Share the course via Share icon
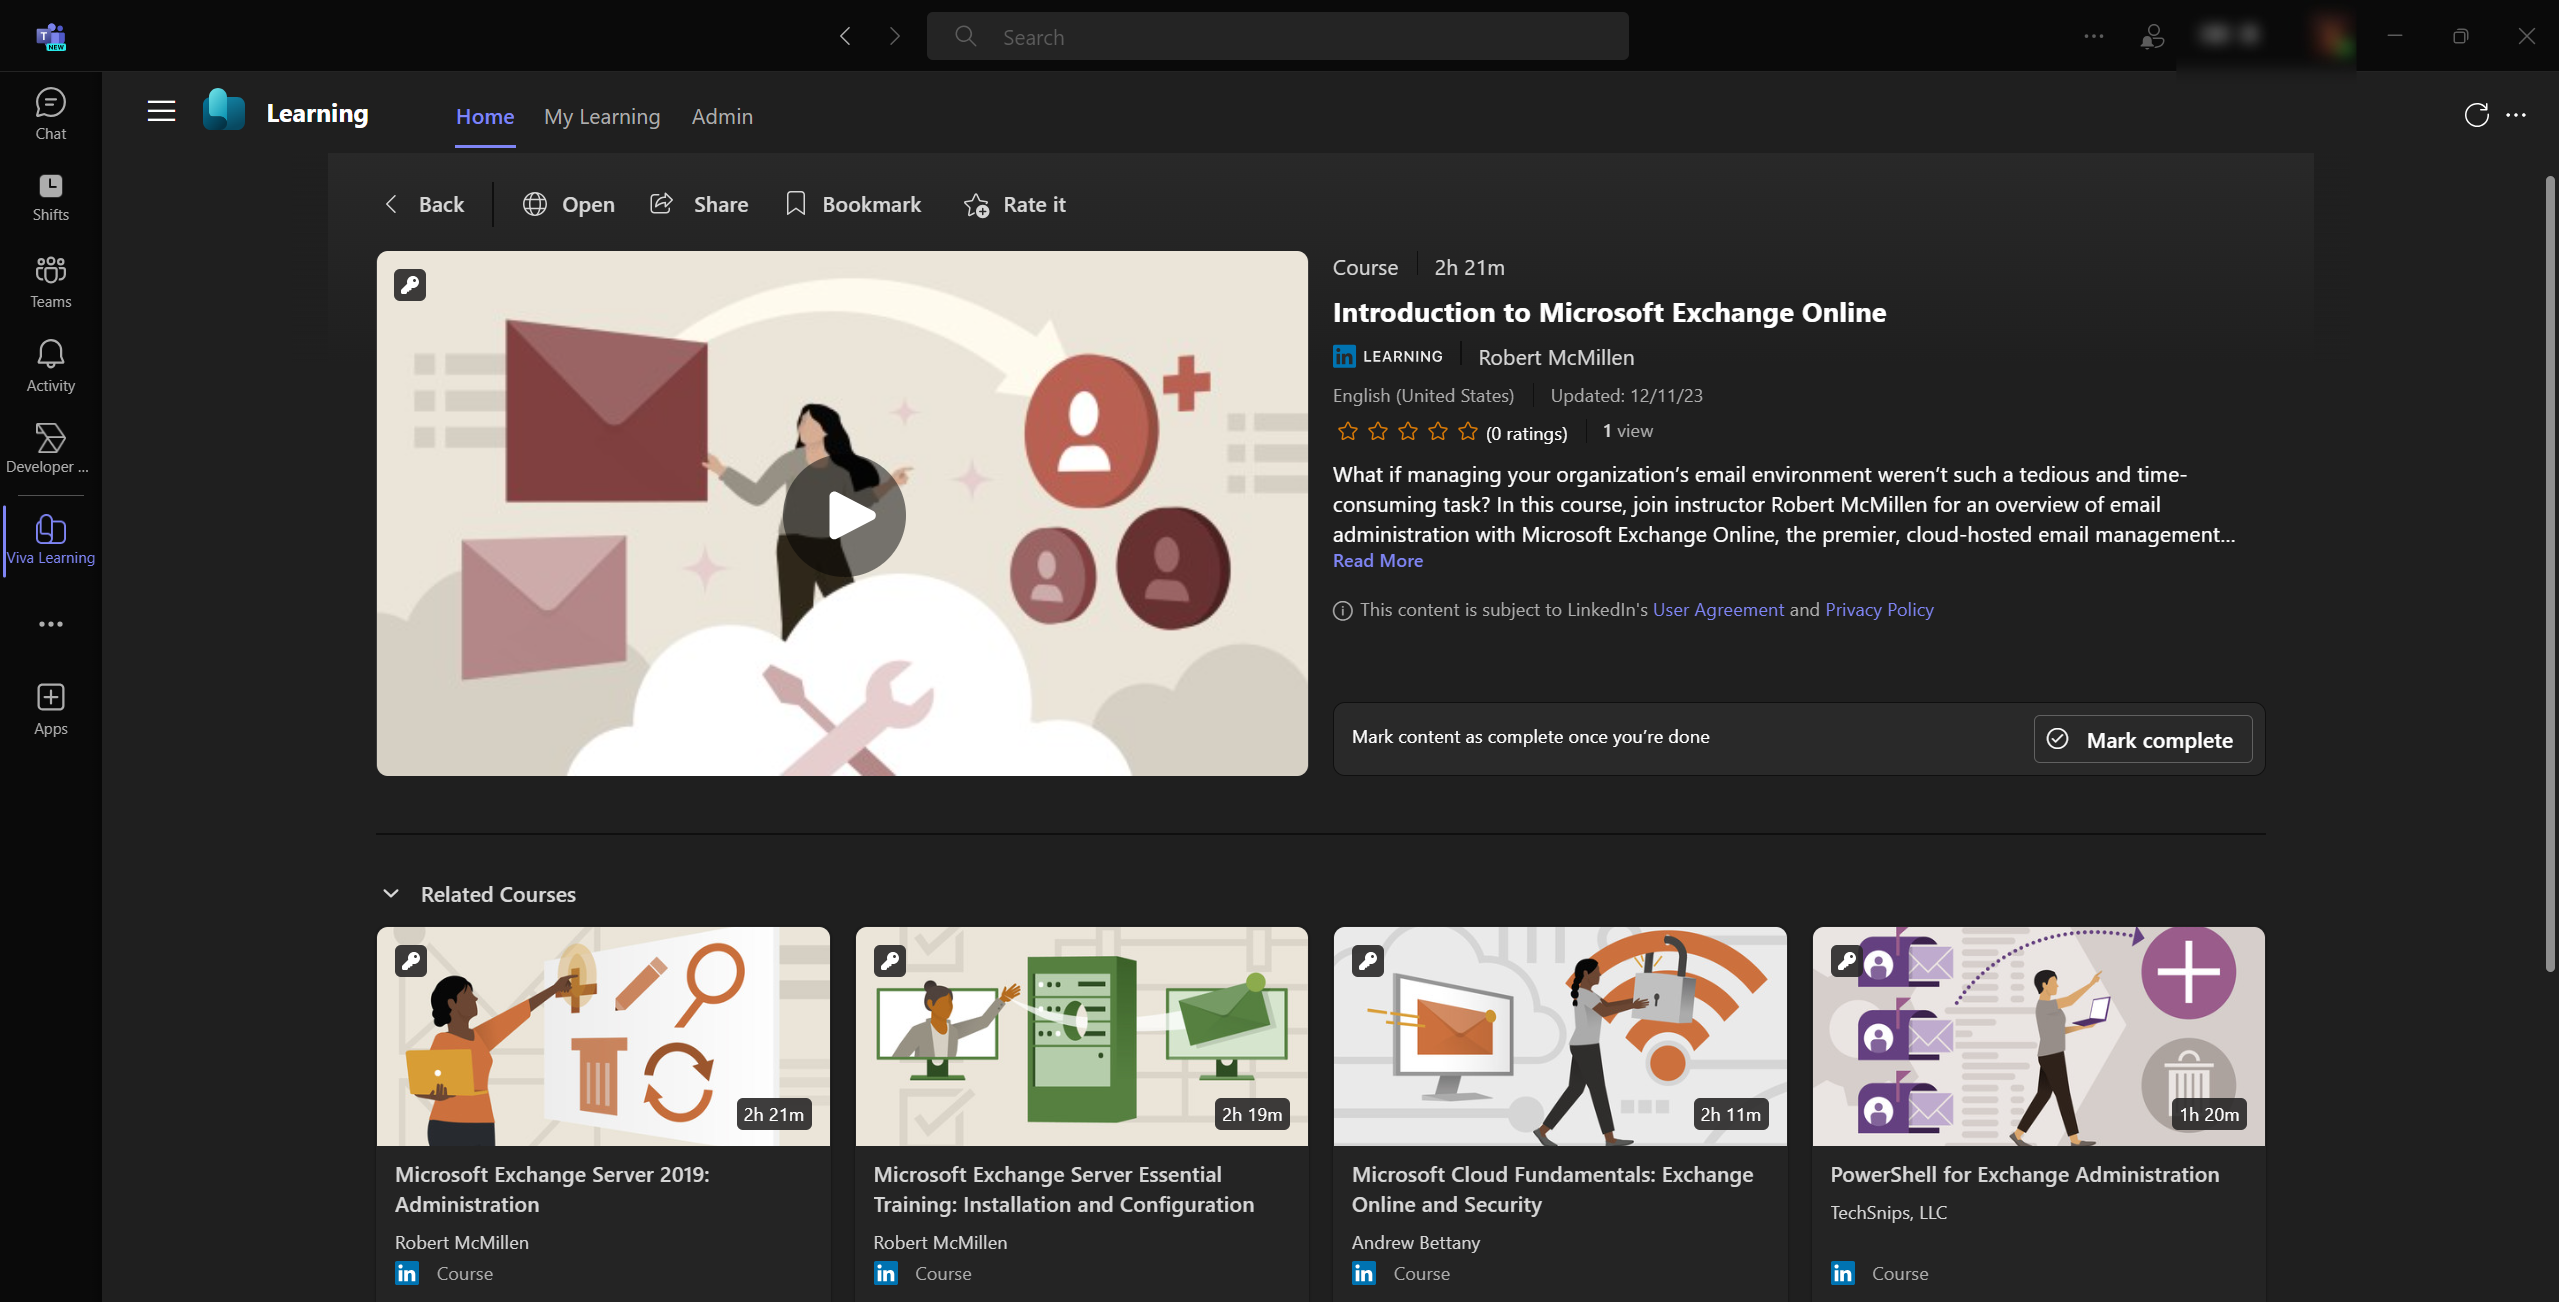The width and height of the screenshot is (2559, 1302). tap(698, 204)
